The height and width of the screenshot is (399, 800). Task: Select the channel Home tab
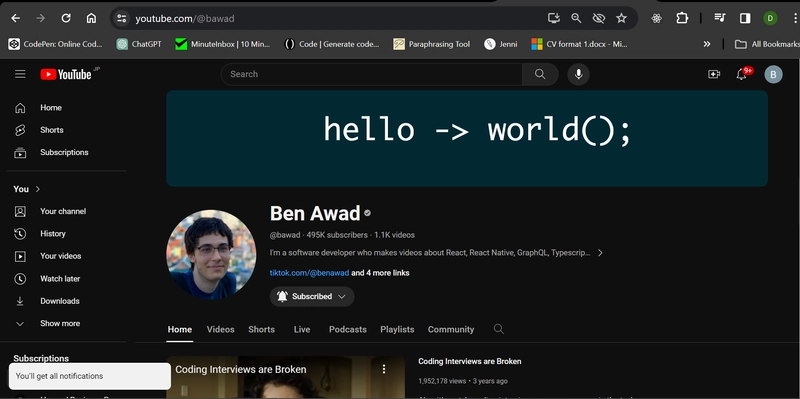click(180, 330)
